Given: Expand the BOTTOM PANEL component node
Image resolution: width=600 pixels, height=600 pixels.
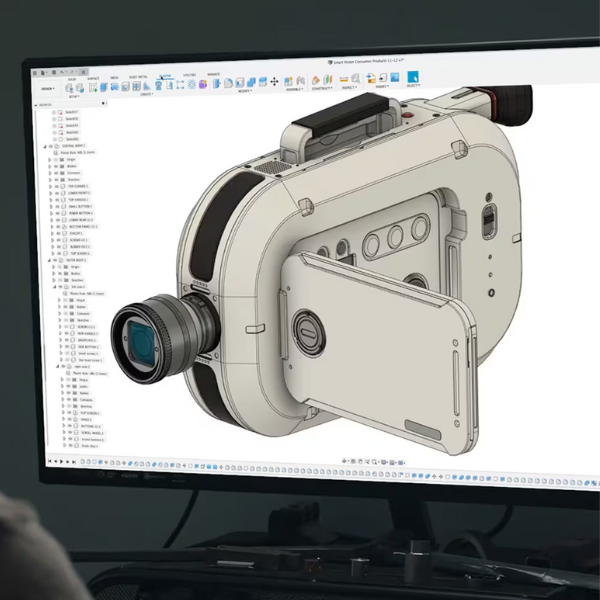Looking at the screenshot, I should (x=52, y=227).
